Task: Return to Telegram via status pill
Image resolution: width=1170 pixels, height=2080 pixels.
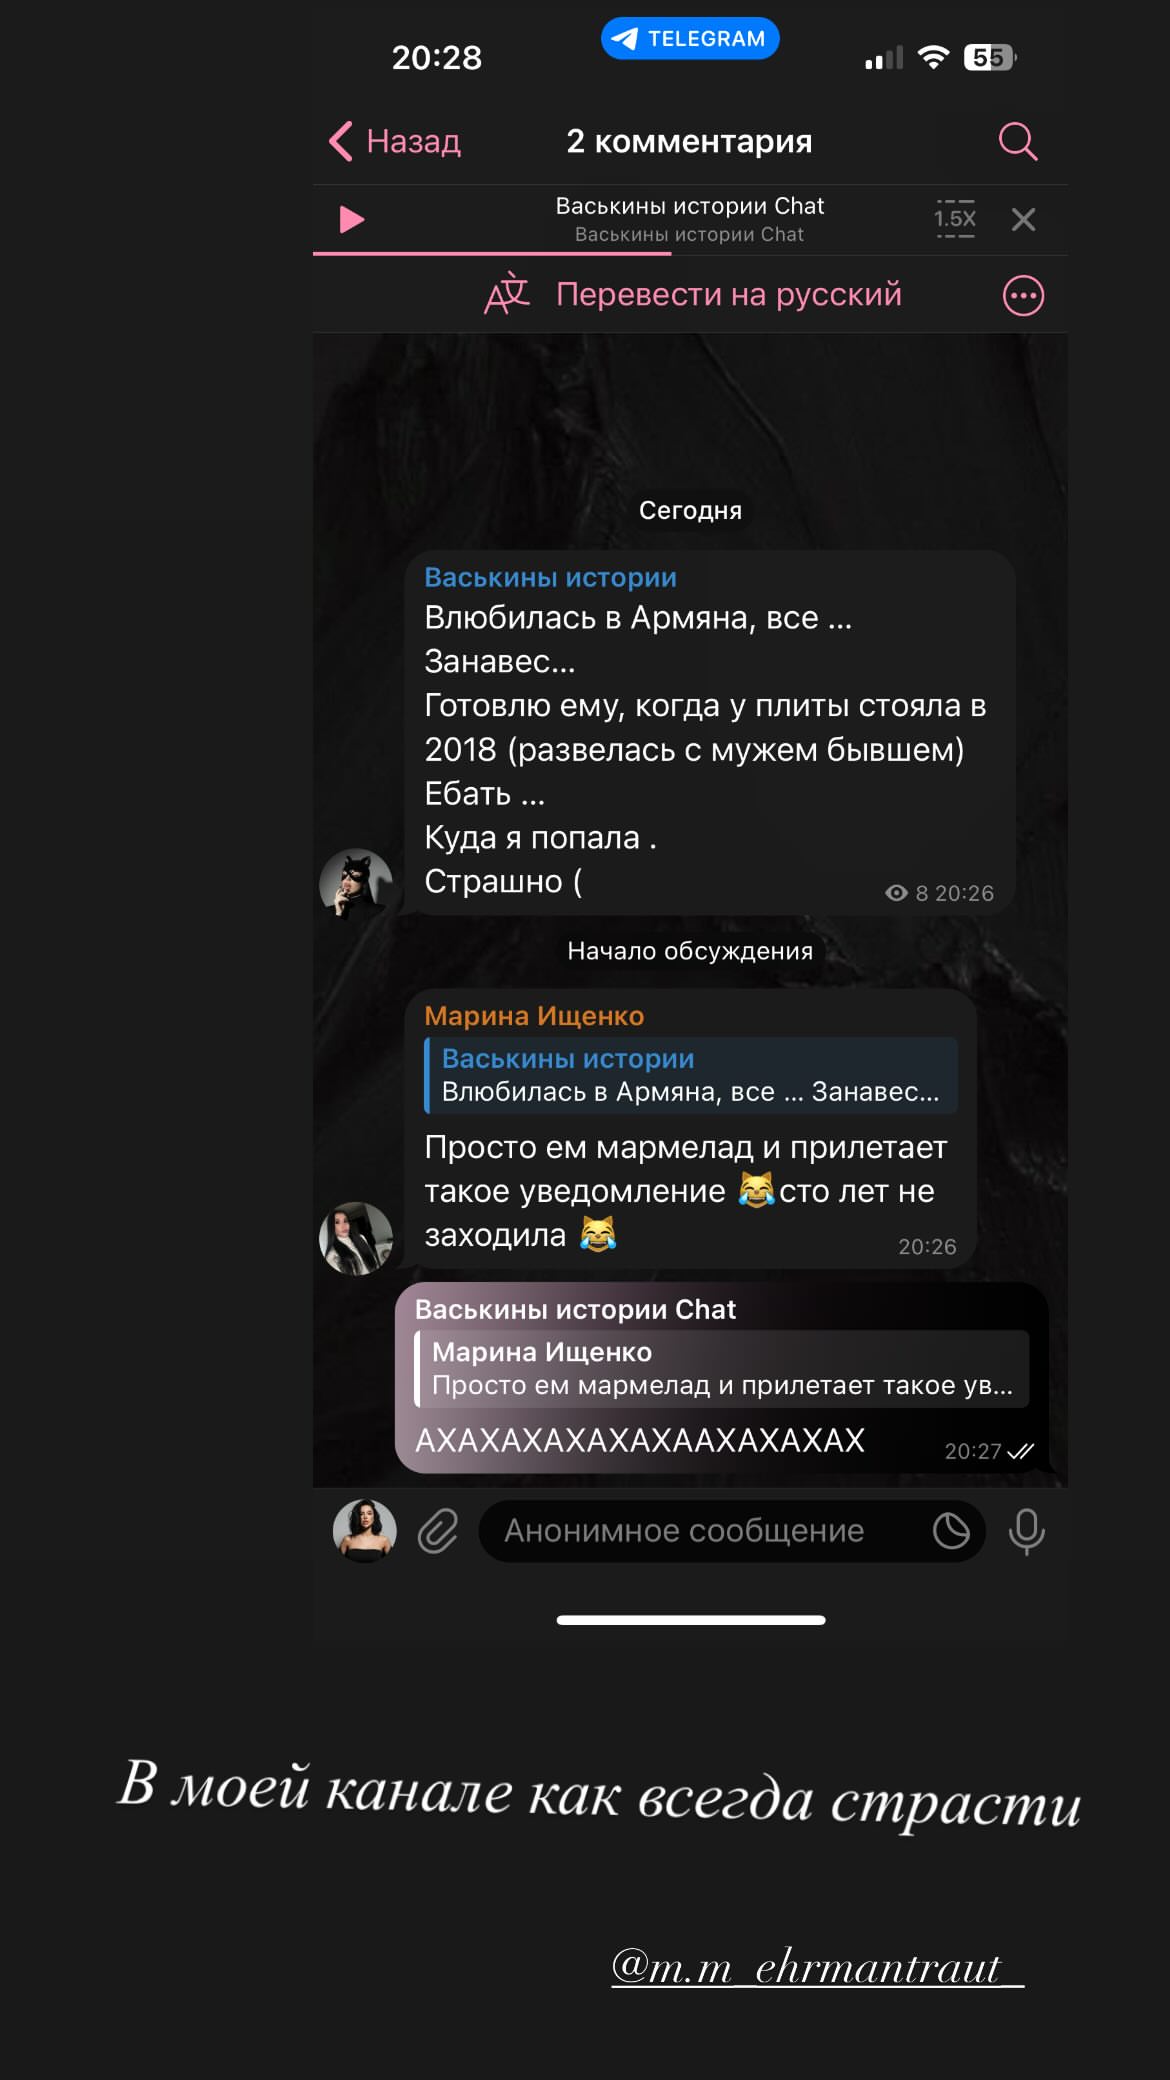Action: click(x=690, y=38)
